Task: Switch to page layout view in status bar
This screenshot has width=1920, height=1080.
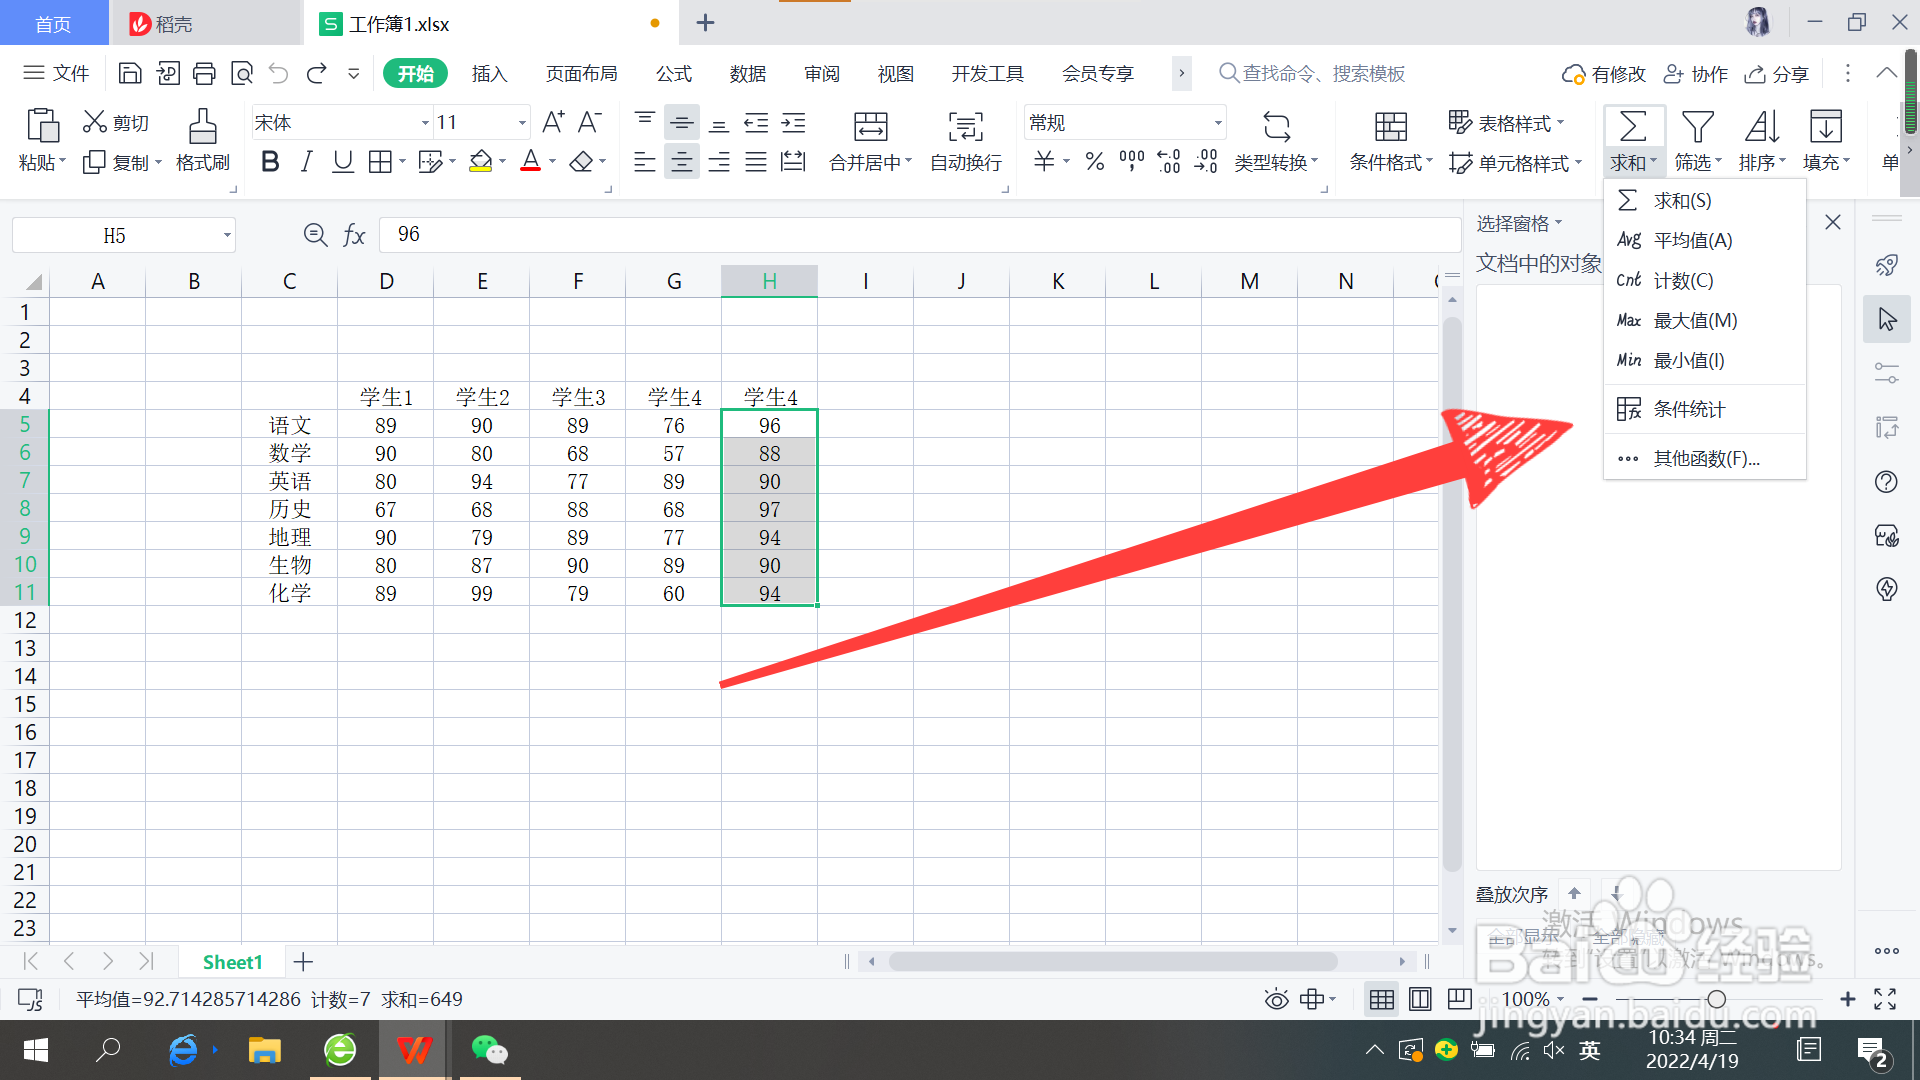Action: [x=1420, y=999]
